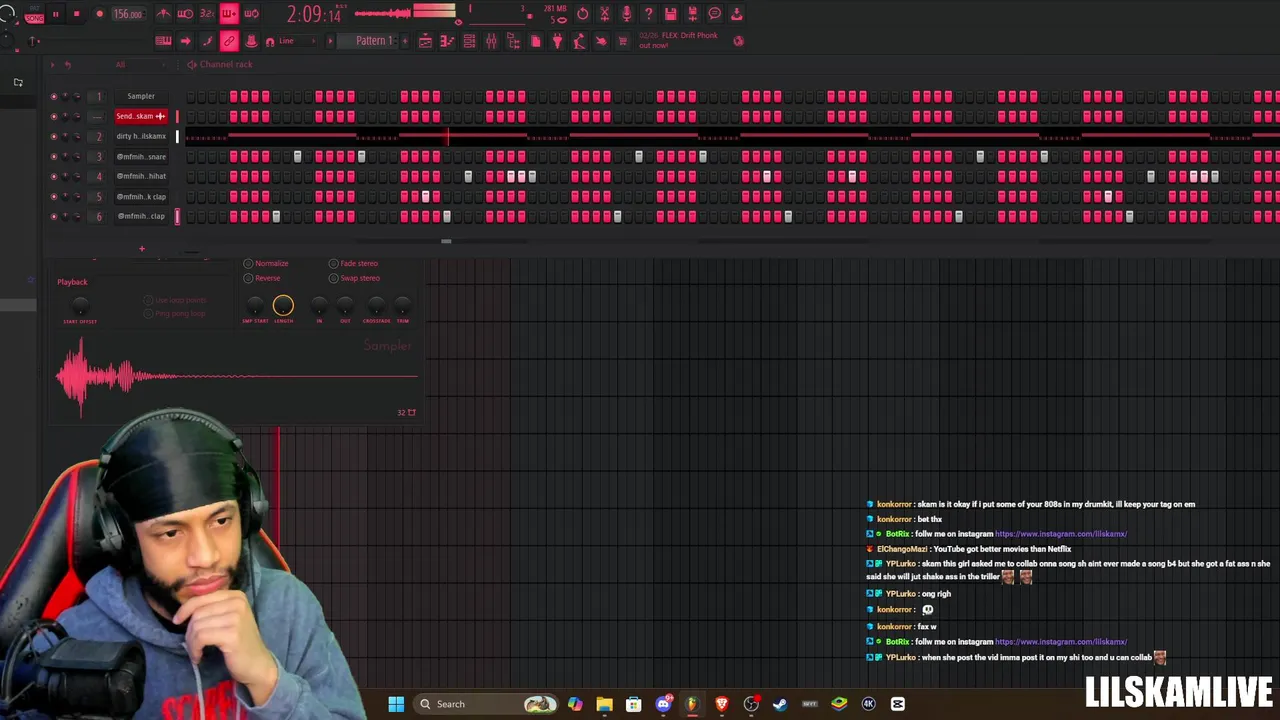Click the LENGTH knob
The height and width of the screenshot is (720, 1280).
click(x=283, y=305)
